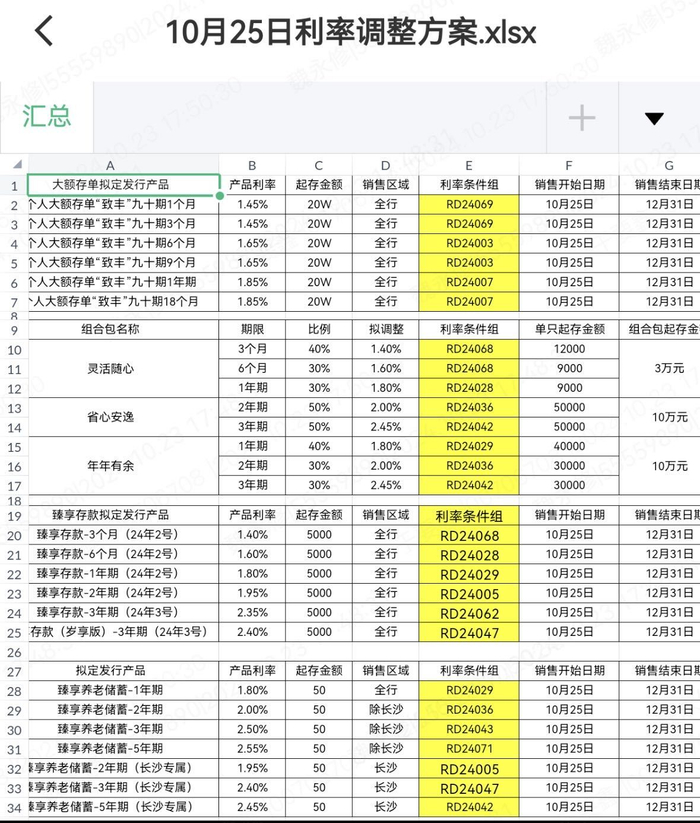Select RD24069 cell in row 2
The image size is (700, 823).
pos(469,204)
